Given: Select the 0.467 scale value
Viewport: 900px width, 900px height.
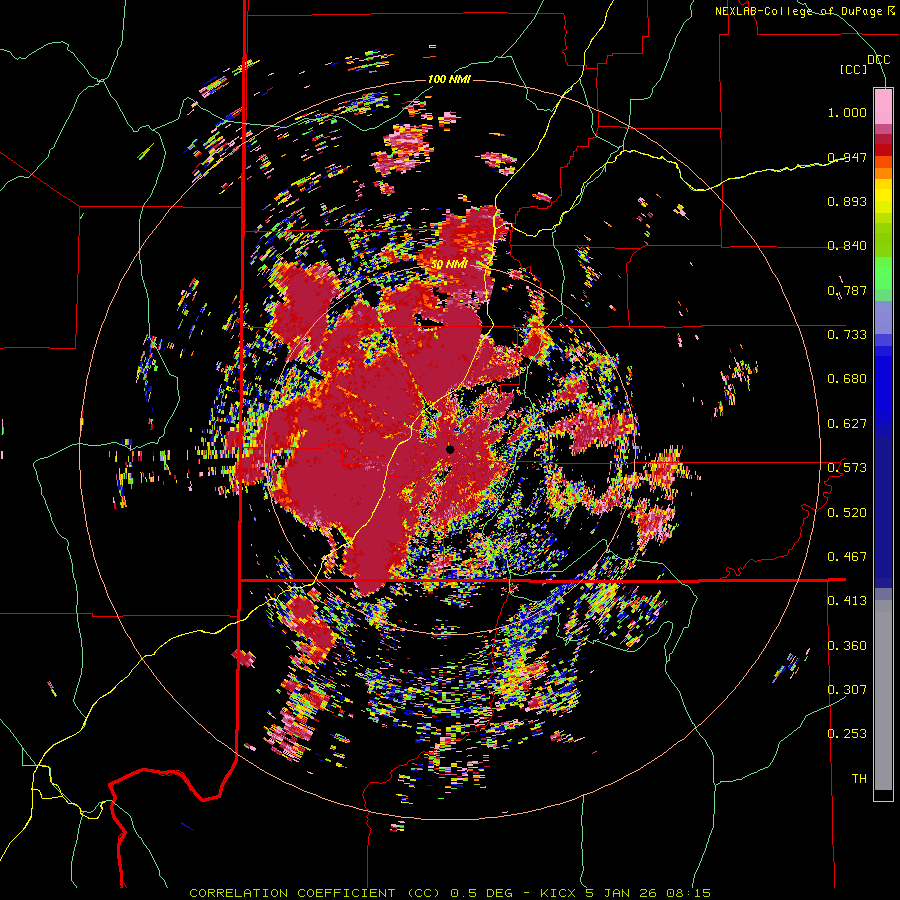Looking at the screenshot, I should [847, 557].
